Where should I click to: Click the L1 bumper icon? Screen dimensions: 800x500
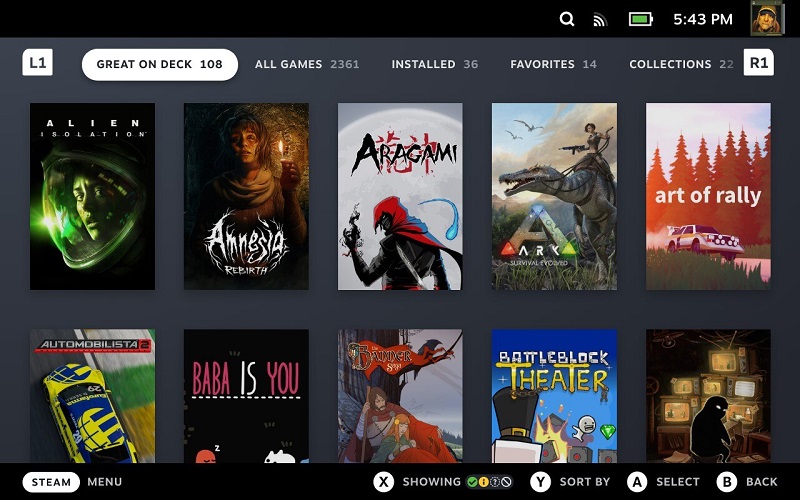click(38, 63)
